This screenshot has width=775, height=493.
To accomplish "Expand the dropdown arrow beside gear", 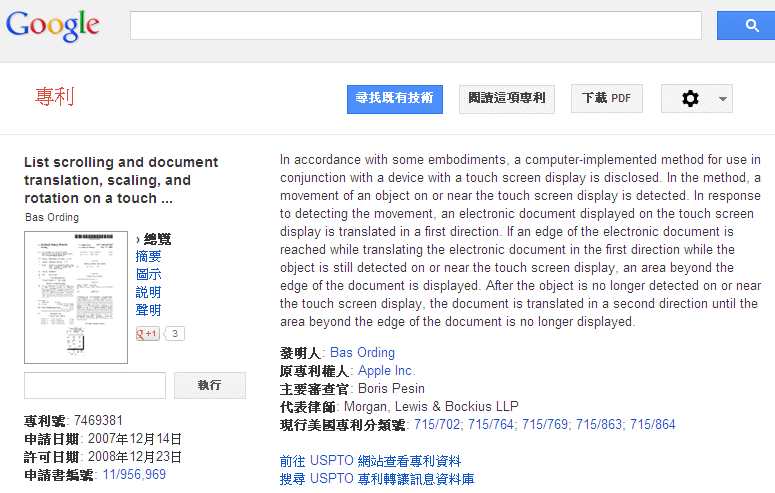I will pos(723,99).
